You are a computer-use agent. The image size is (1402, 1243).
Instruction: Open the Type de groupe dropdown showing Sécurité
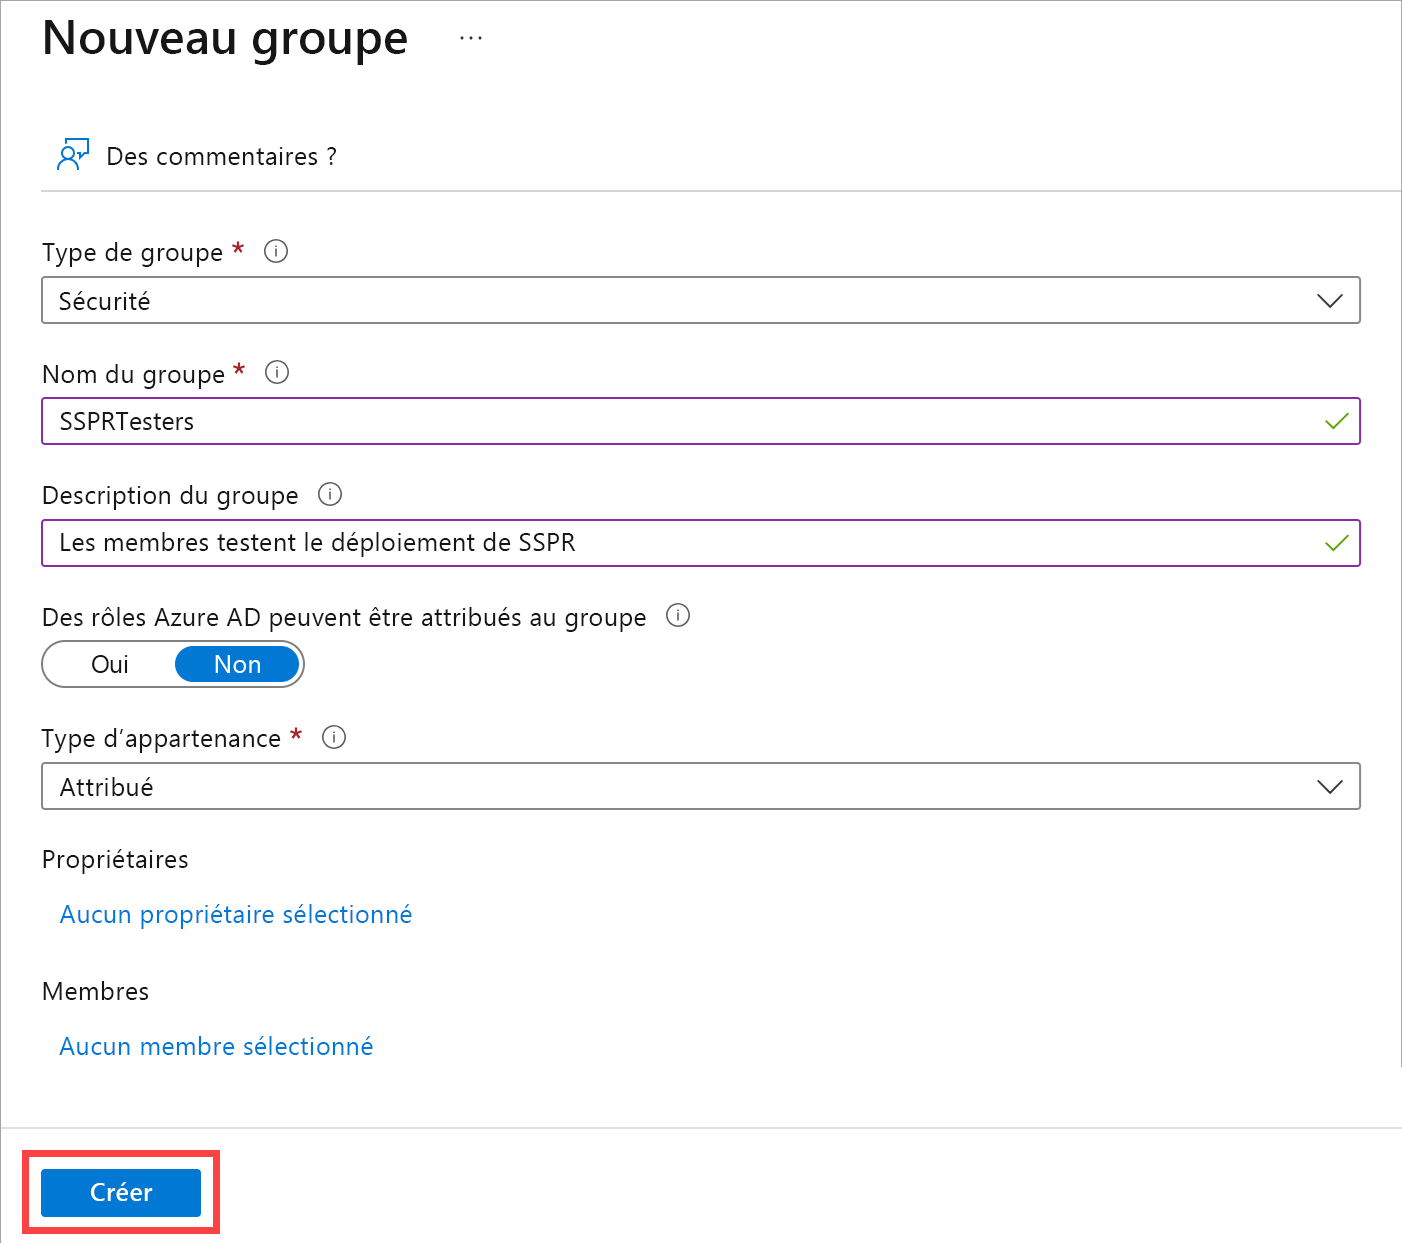[x=701, y=300]
